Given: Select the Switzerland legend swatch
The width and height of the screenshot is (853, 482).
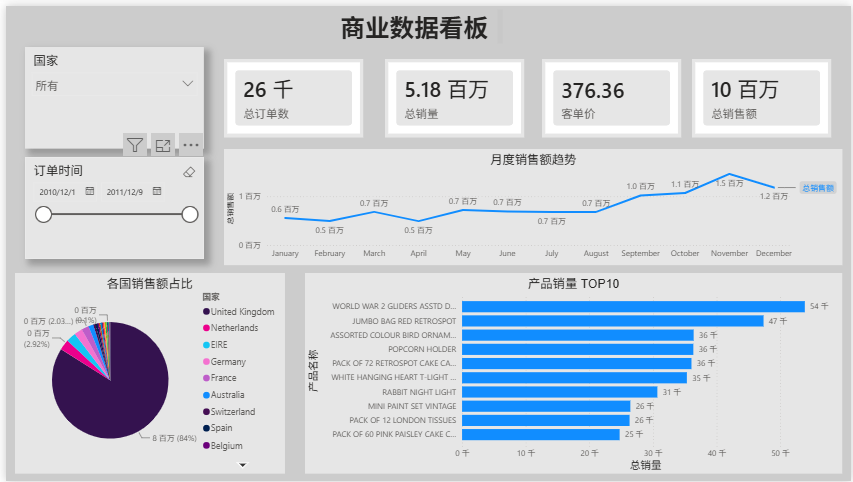Looking at the screenshot, I should coord(206,412).
